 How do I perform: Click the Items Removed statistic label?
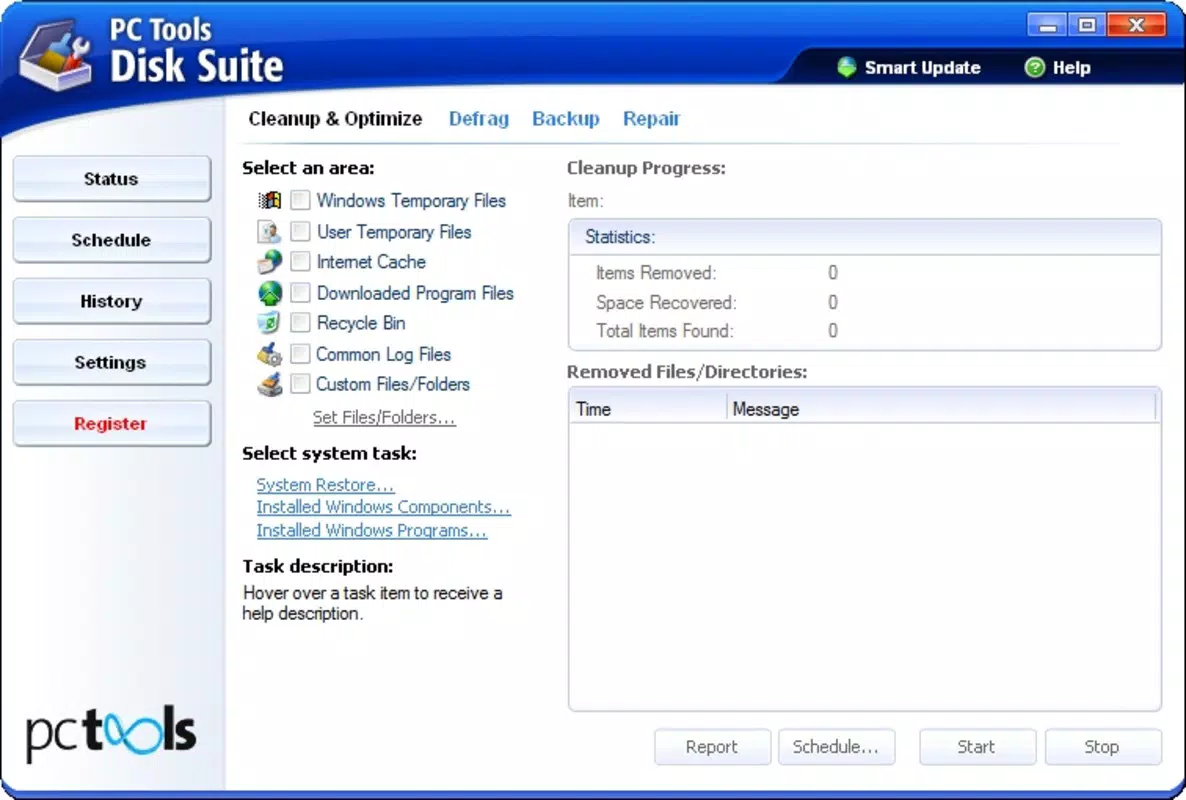(x=656, y=272)
